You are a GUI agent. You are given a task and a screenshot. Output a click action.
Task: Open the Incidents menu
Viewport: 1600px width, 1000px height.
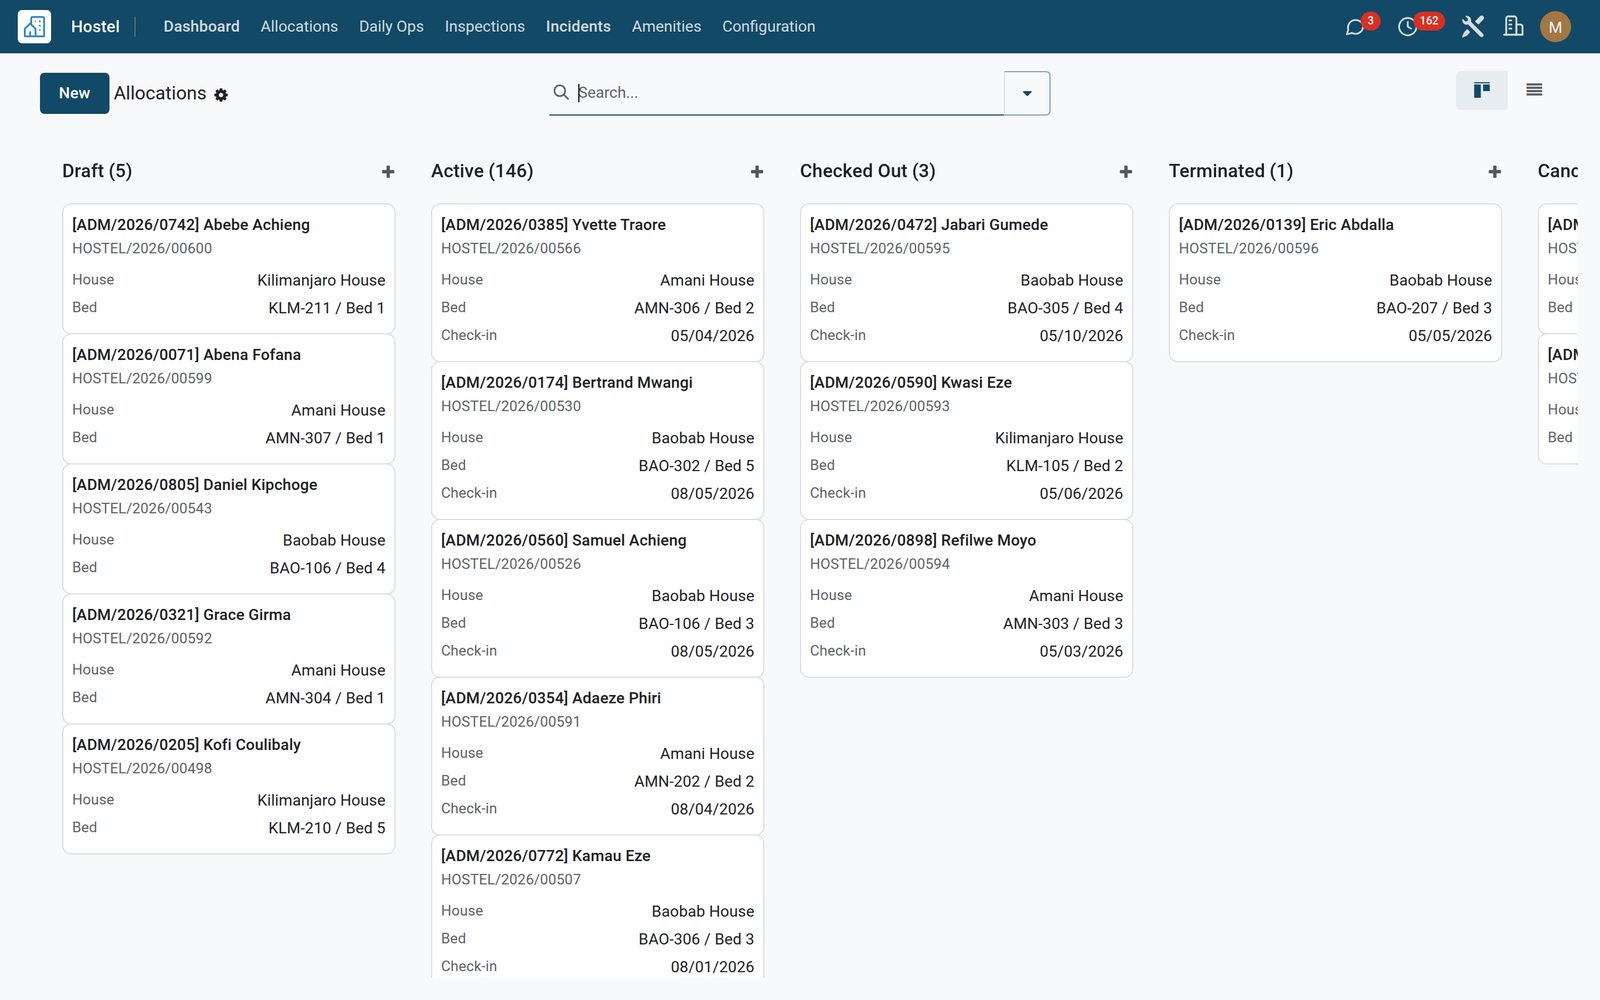[578, 27]
